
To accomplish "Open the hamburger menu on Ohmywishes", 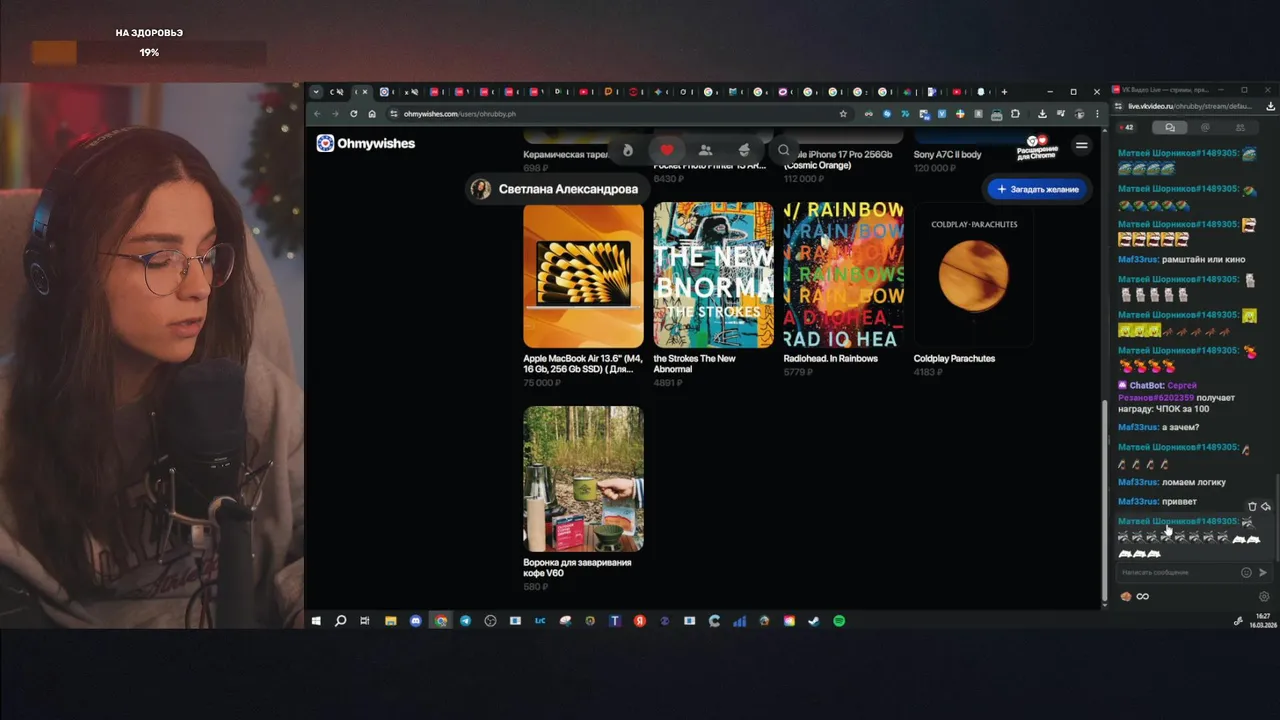I will tap(1081, 145).
